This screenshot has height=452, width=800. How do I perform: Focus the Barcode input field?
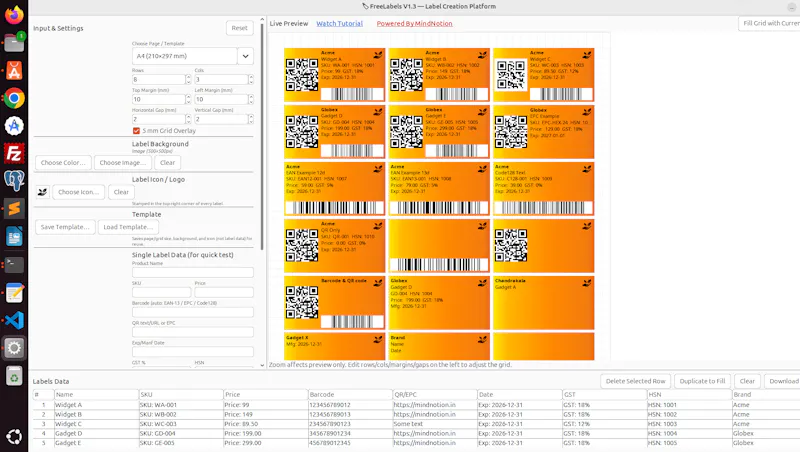(193, 312)
